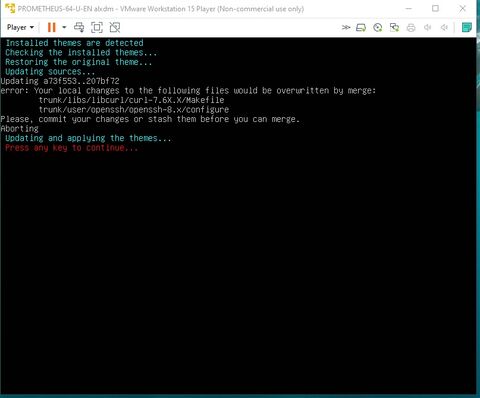Click 'Checking the installed themes...' line
This screenshot has height=398, width=480.
click(x=81, y=53)
